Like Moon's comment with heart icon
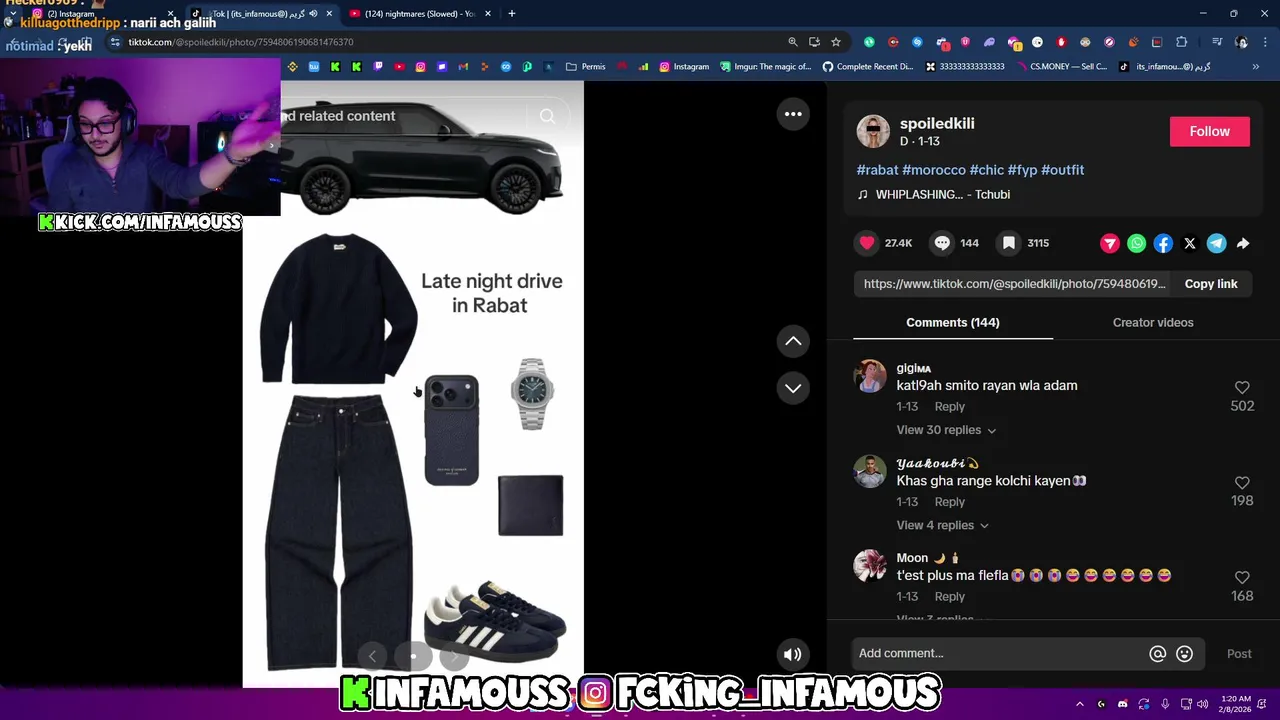Image resolution: width=1280 pixels, height=720 pixels. click(1242, 577)
